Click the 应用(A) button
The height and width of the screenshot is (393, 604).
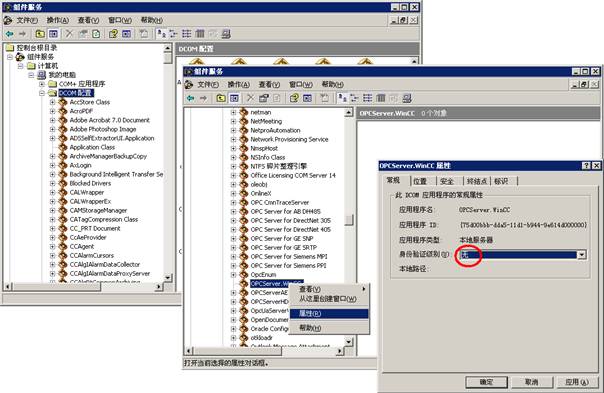577,382
